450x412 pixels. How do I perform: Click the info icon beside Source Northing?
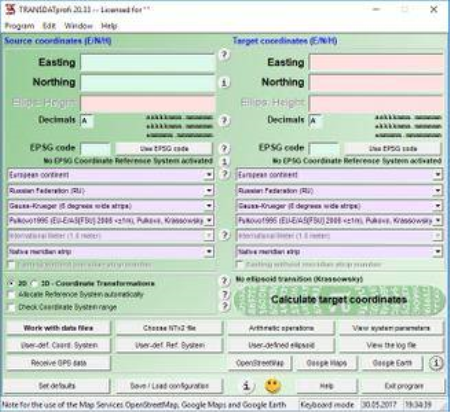224,82
